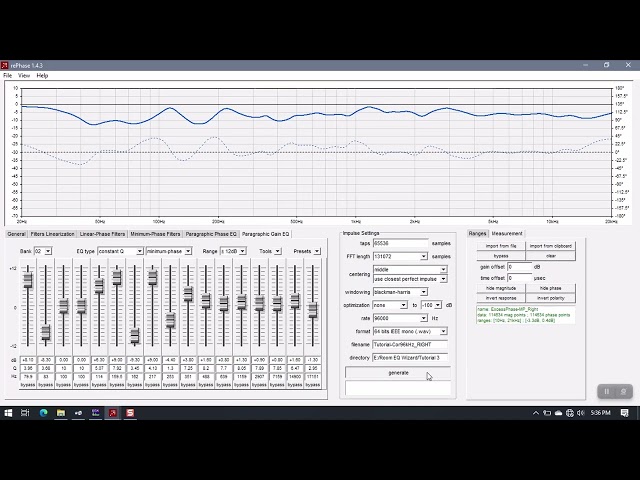This screenshot has height=480, width=640.
Task: Click the clear measurement button
Action: pyautogui.click(x=551, y=256)
